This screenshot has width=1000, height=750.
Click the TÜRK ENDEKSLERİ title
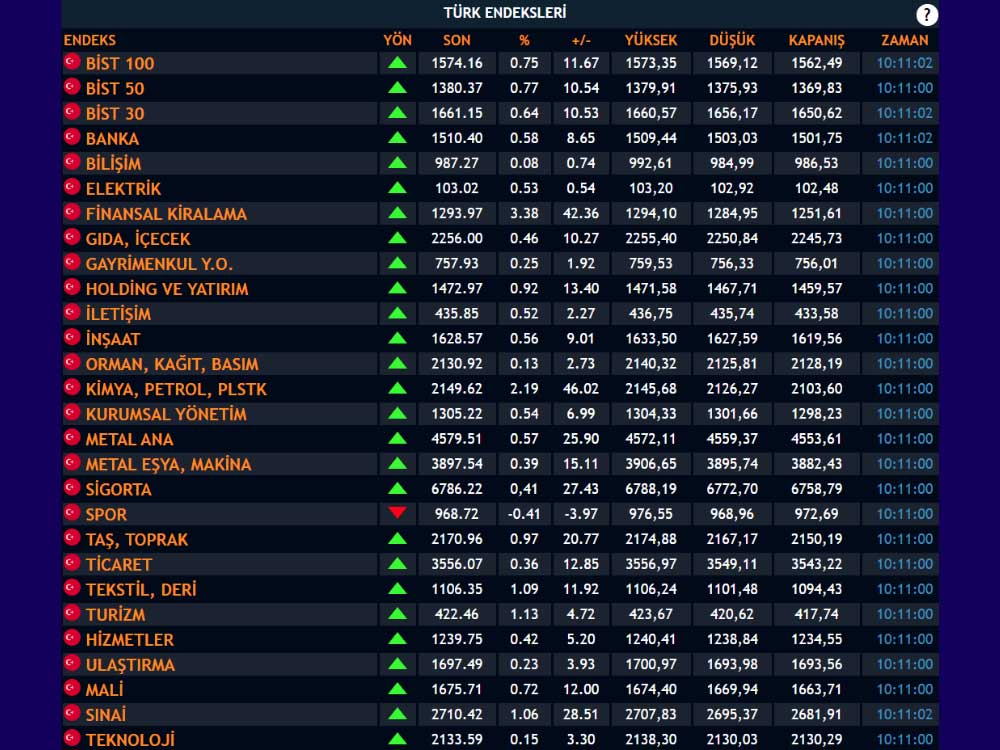coord(504,13)
